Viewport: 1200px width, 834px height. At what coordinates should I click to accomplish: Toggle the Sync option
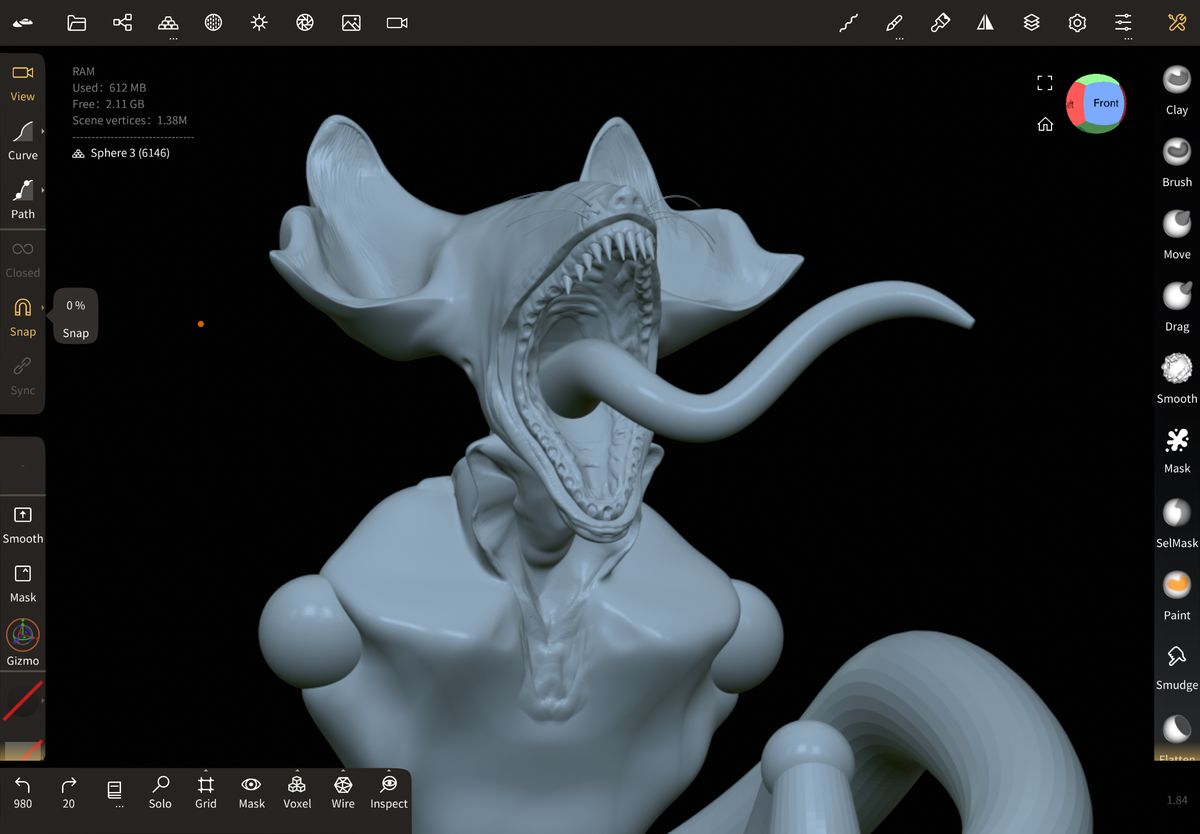point(23,377)
